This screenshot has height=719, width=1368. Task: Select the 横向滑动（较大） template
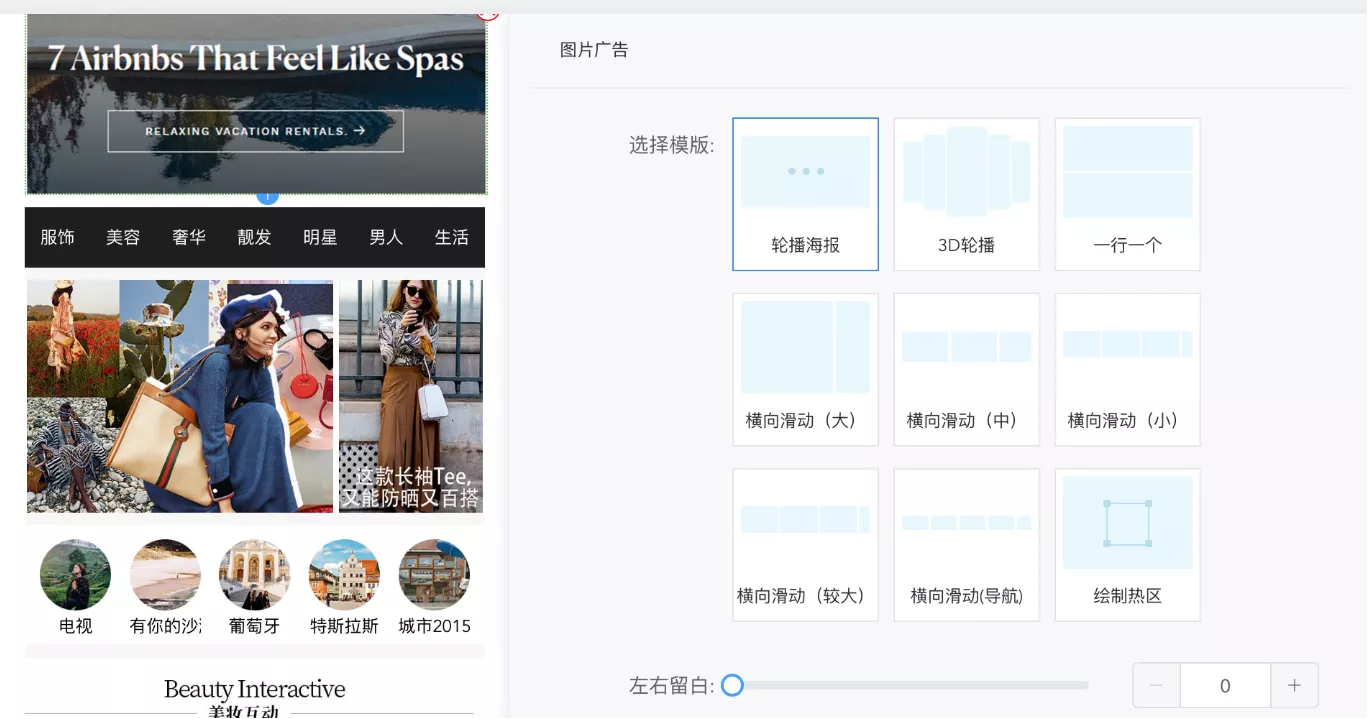(x=805, y=545)
